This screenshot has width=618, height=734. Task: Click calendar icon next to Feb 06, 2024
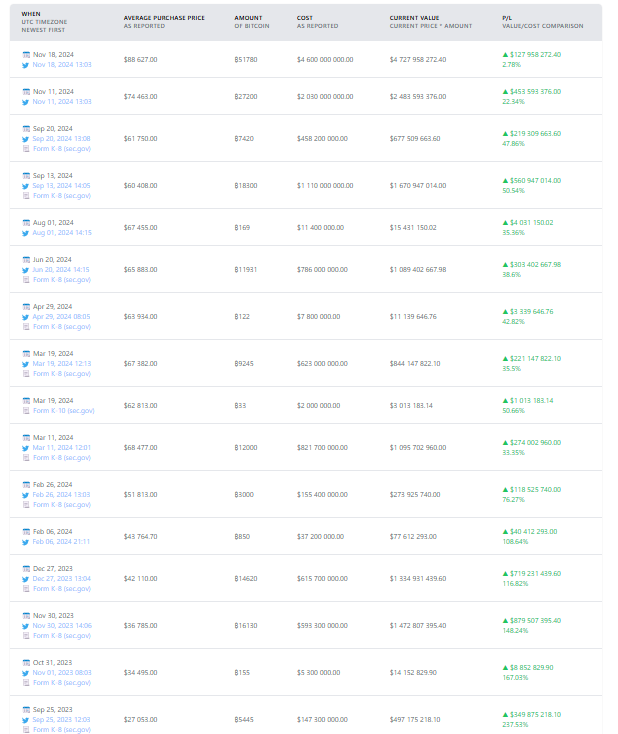pyautogui.click(x=26, y=532)
